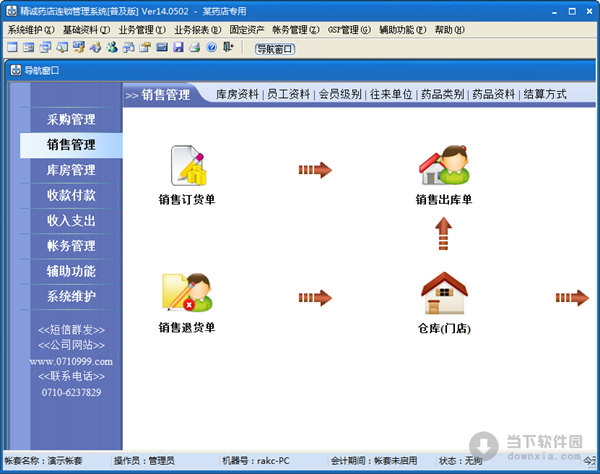Click the blue question mark help icon
The image size is (600, 474).
(x=212, y=47)
